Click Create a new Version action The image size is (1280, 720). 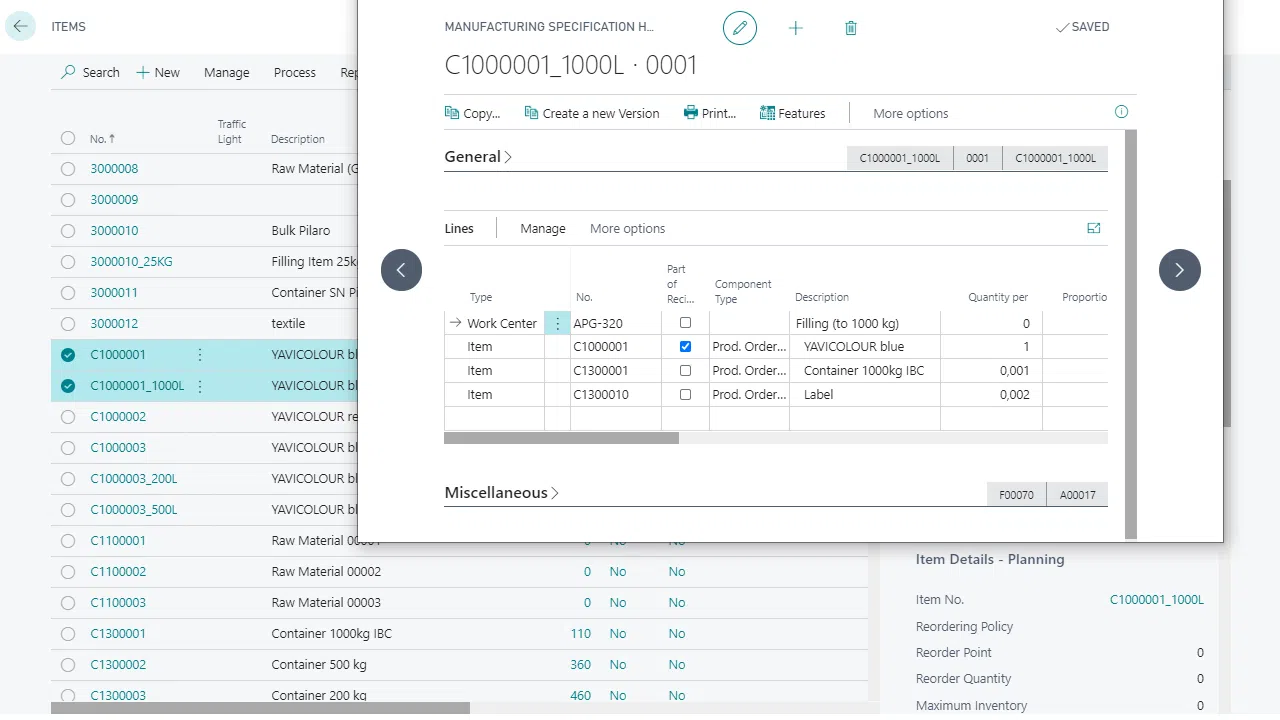(x=592, y=113)
